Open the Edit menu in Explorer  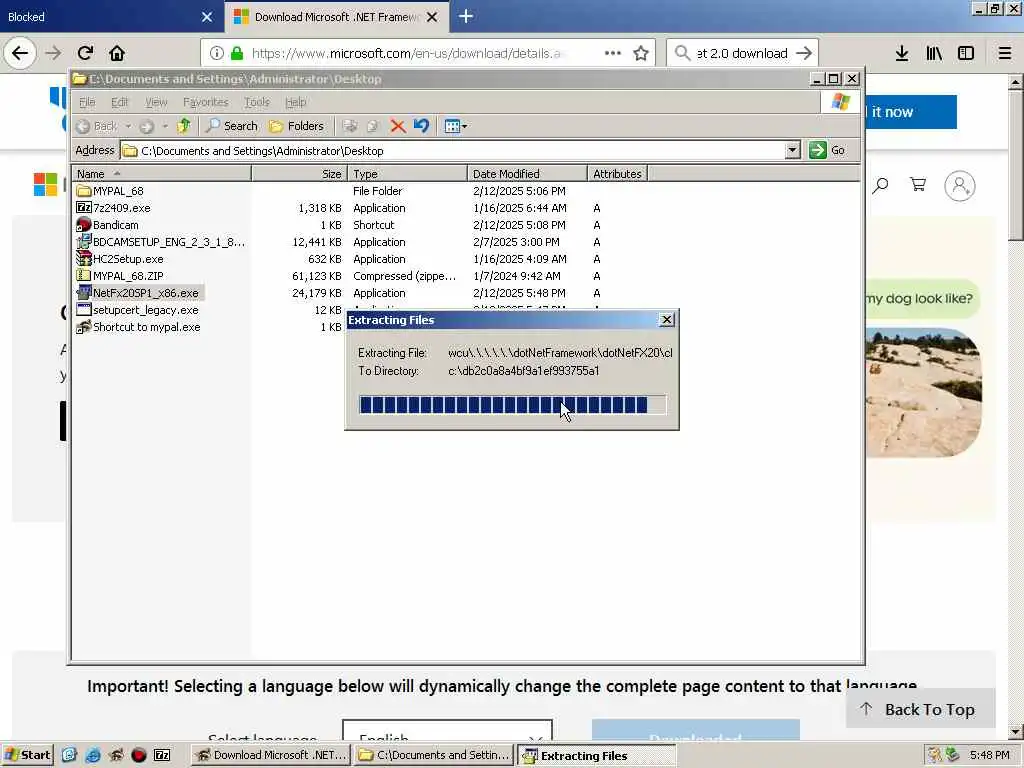pos(120,102)
